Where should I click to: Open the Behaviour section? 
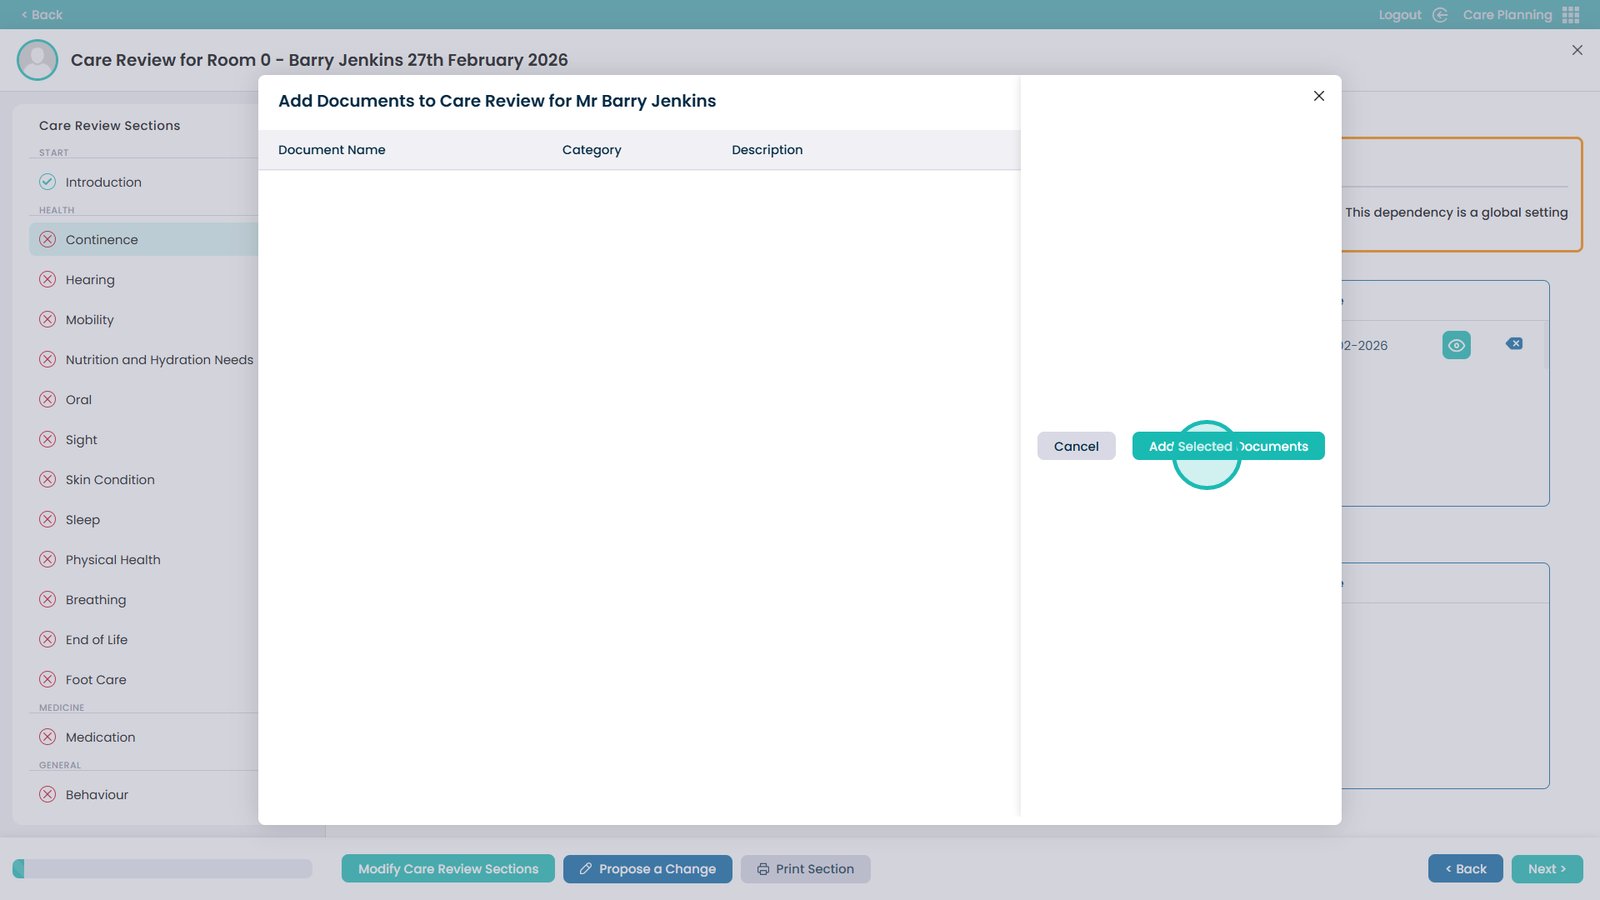coord(97,795)
